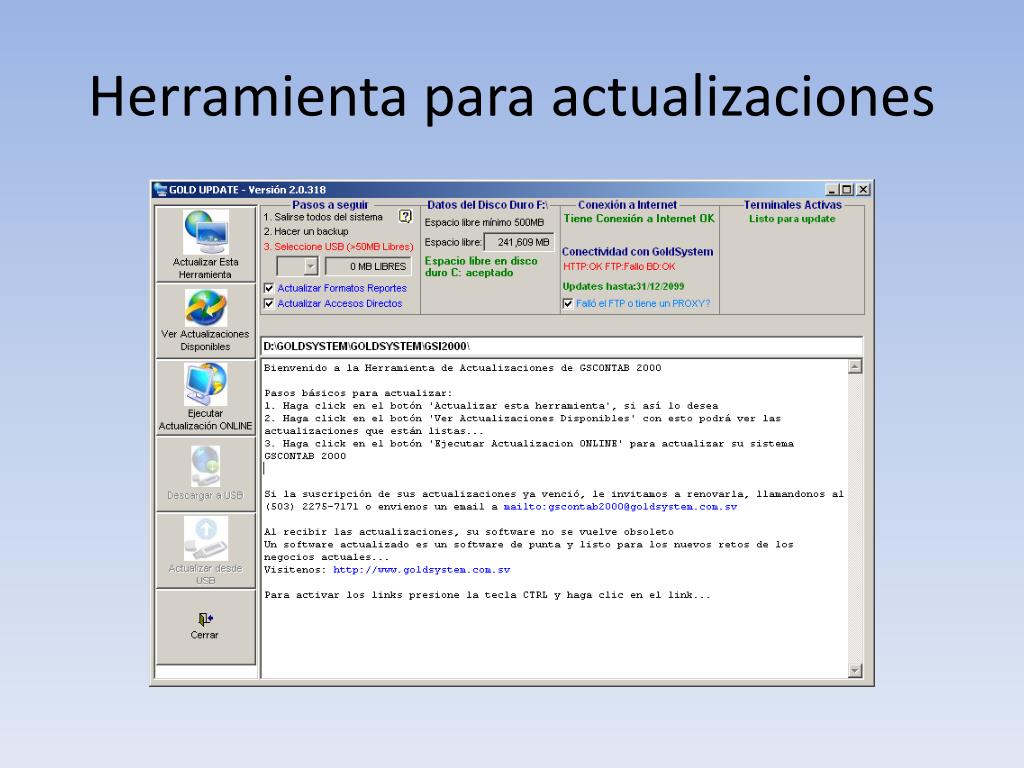The width and height of the screenshot is (1024, 768).
Task: Click '2. Hacer un backup' step
Action: (306, 231)
